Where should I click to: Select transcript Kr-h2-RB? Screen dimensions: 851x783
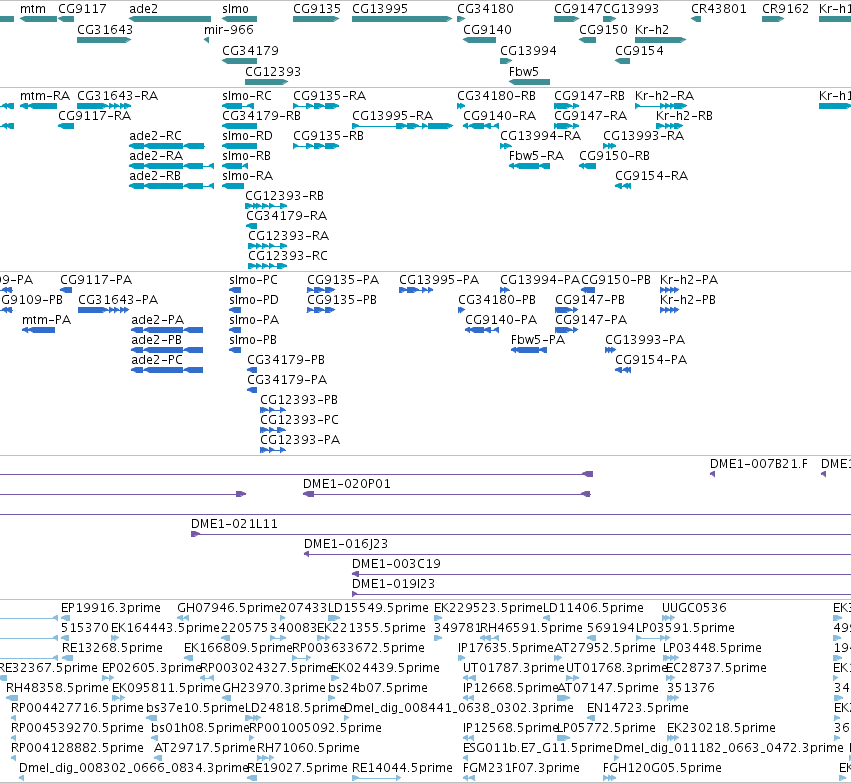(669, 126)
